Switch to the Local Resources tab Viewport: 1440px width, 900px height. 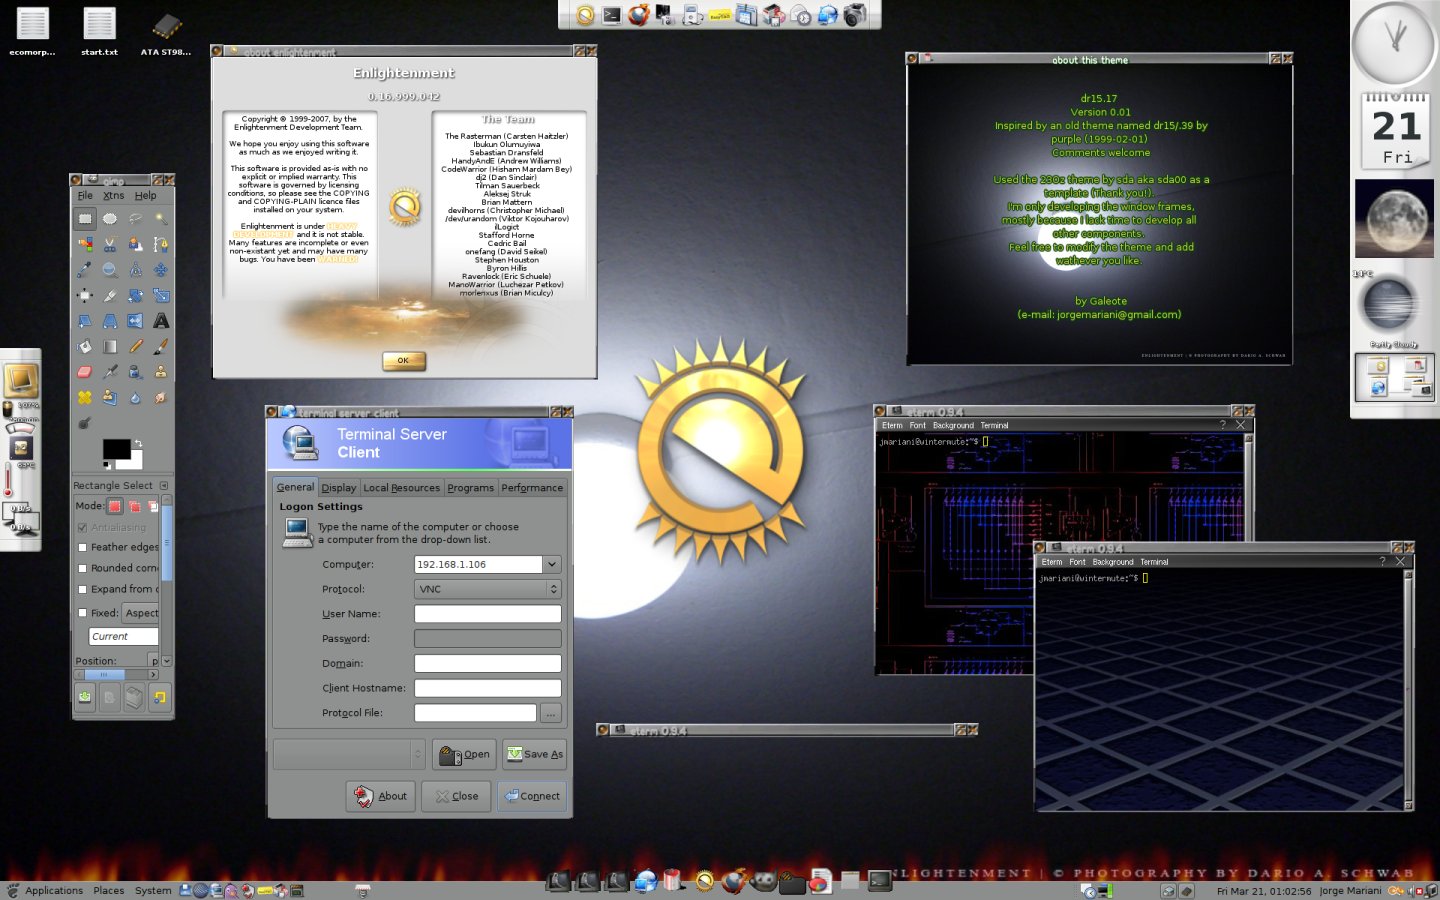pyautogui.click(x=401, y=488)
